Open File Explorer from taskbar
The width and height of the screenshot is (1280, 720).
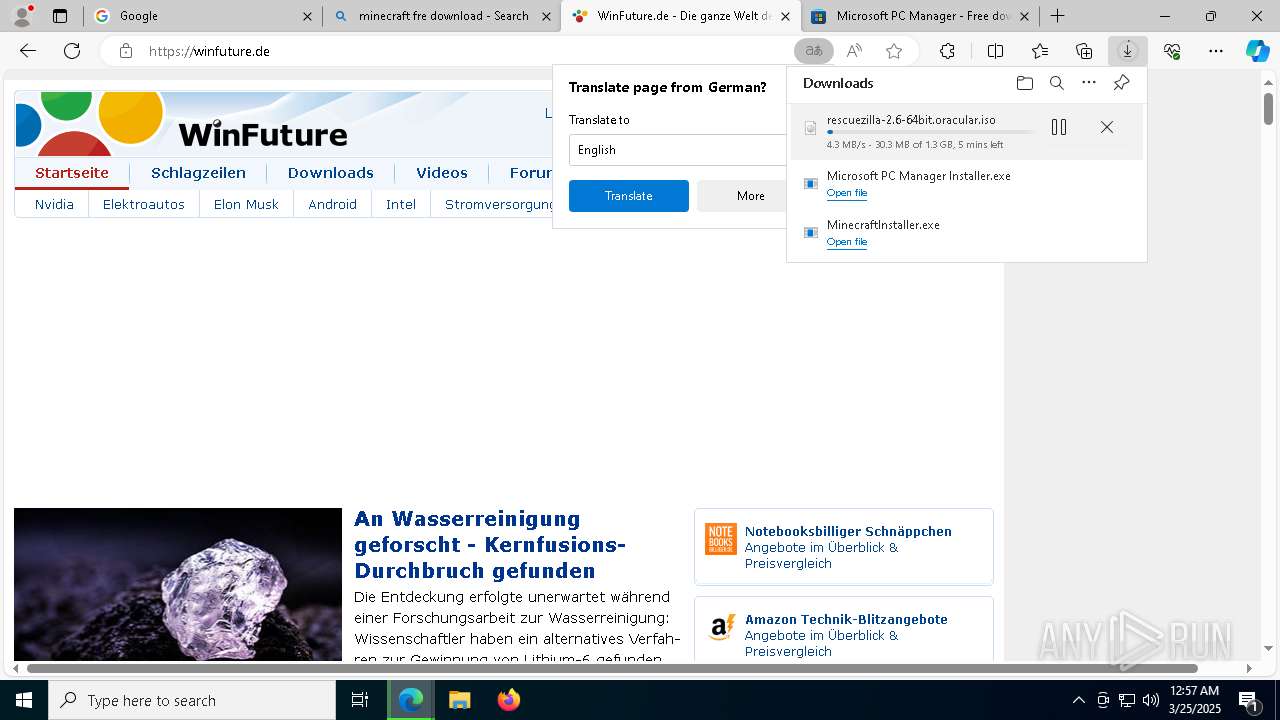[x=459, y=700]
